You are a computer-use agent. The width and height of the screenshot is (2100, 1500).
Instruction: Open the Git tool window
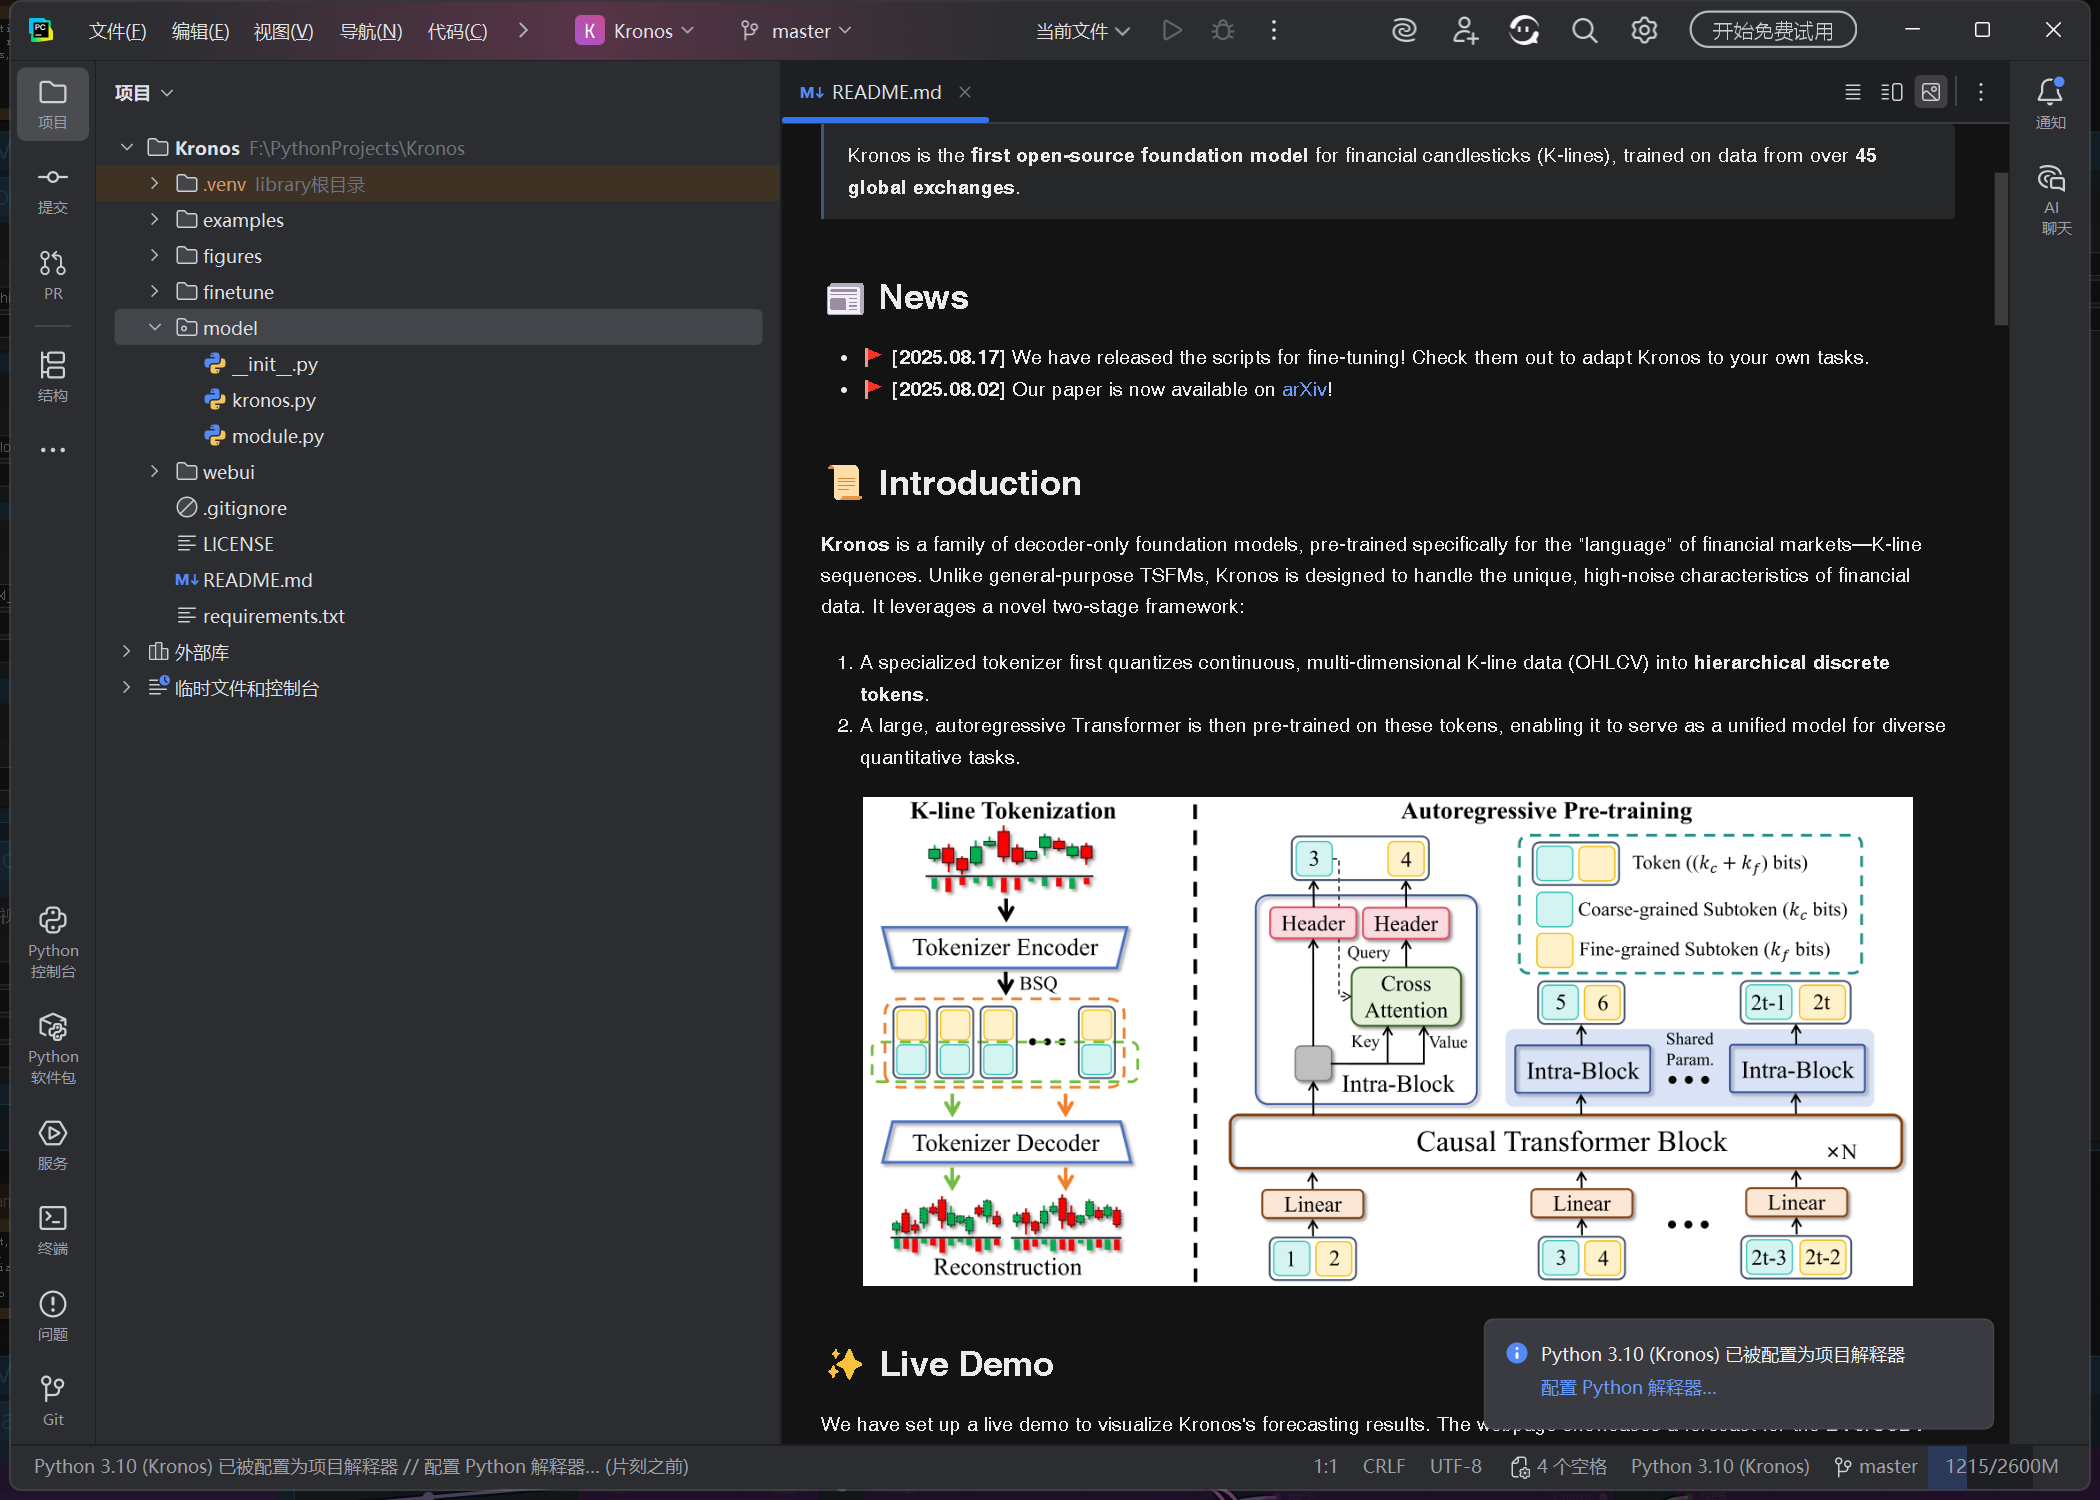pos(53,1400)
